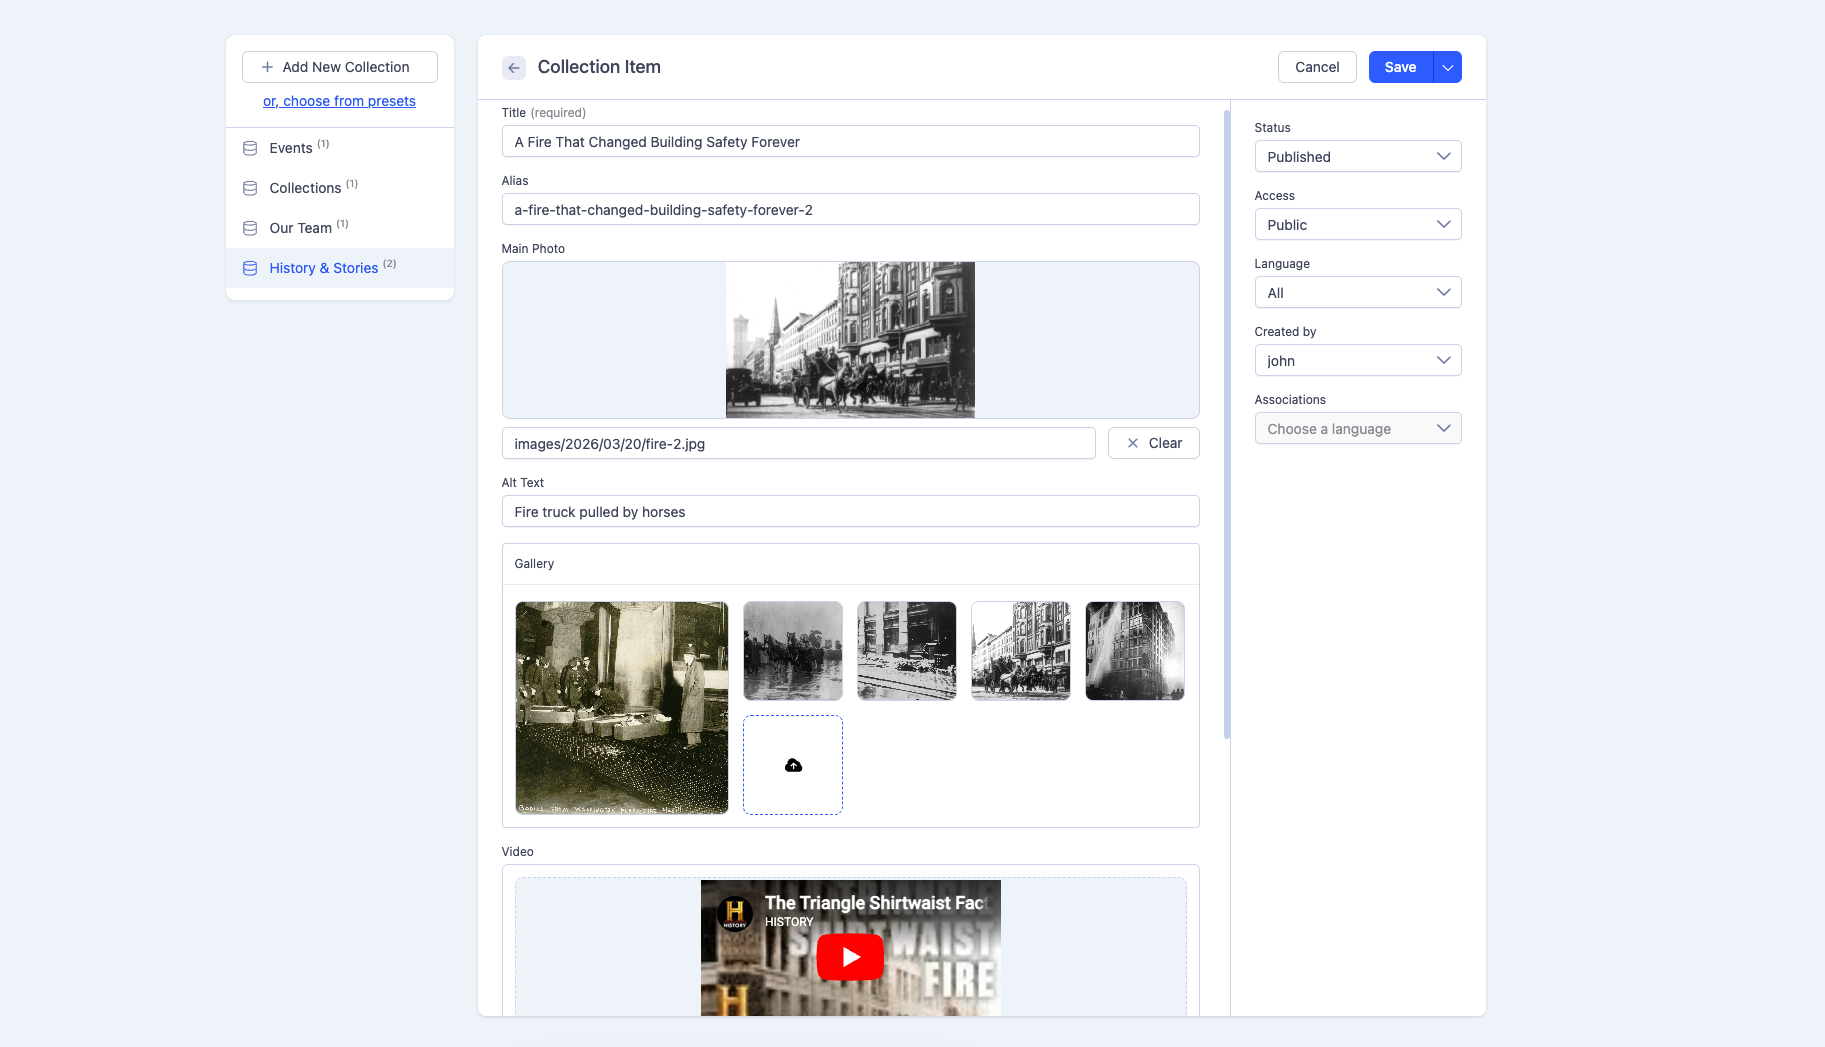Viewport: 1825px width, 1047px height.
Task: Expand the Access dropdown
Action: click(x=1357, y=225)
